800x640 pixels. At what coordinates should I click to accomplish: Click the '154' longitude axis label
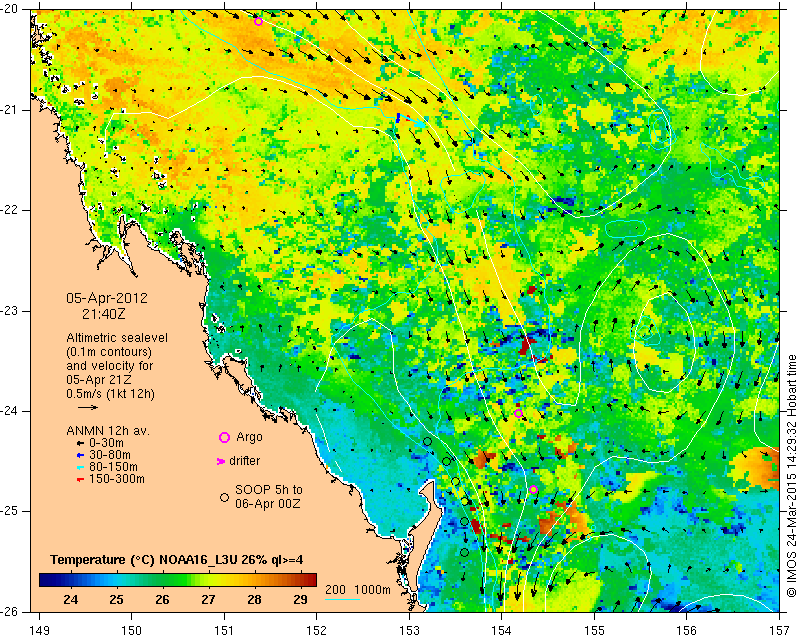tap(502, 631)
